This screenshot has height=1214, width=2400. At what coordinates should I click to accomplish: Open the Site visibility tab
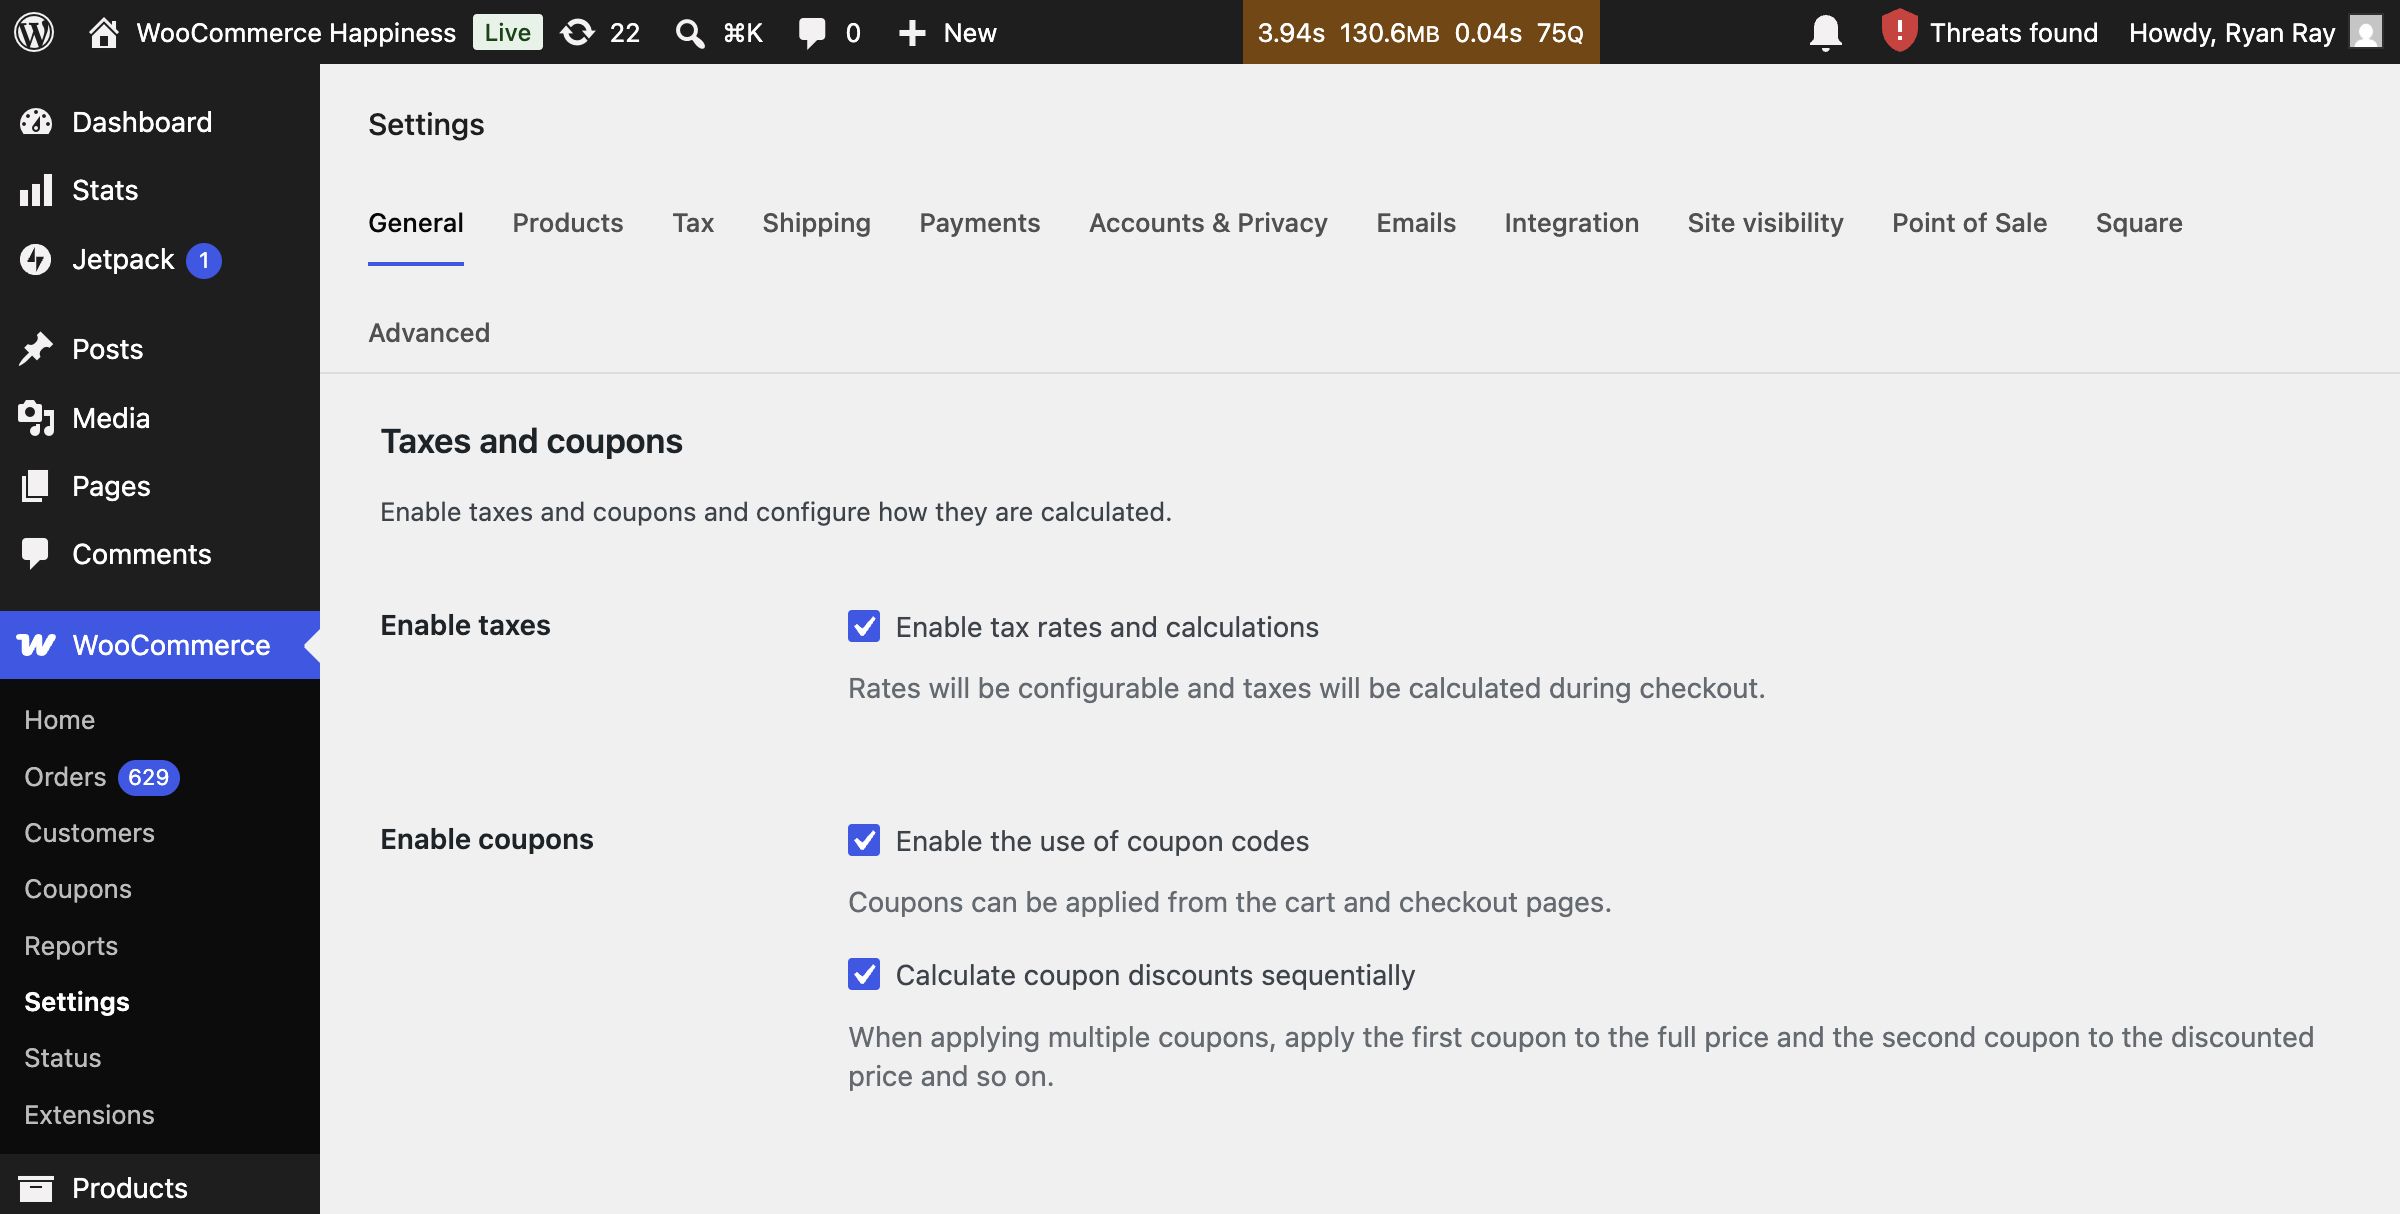[1766, 223]
